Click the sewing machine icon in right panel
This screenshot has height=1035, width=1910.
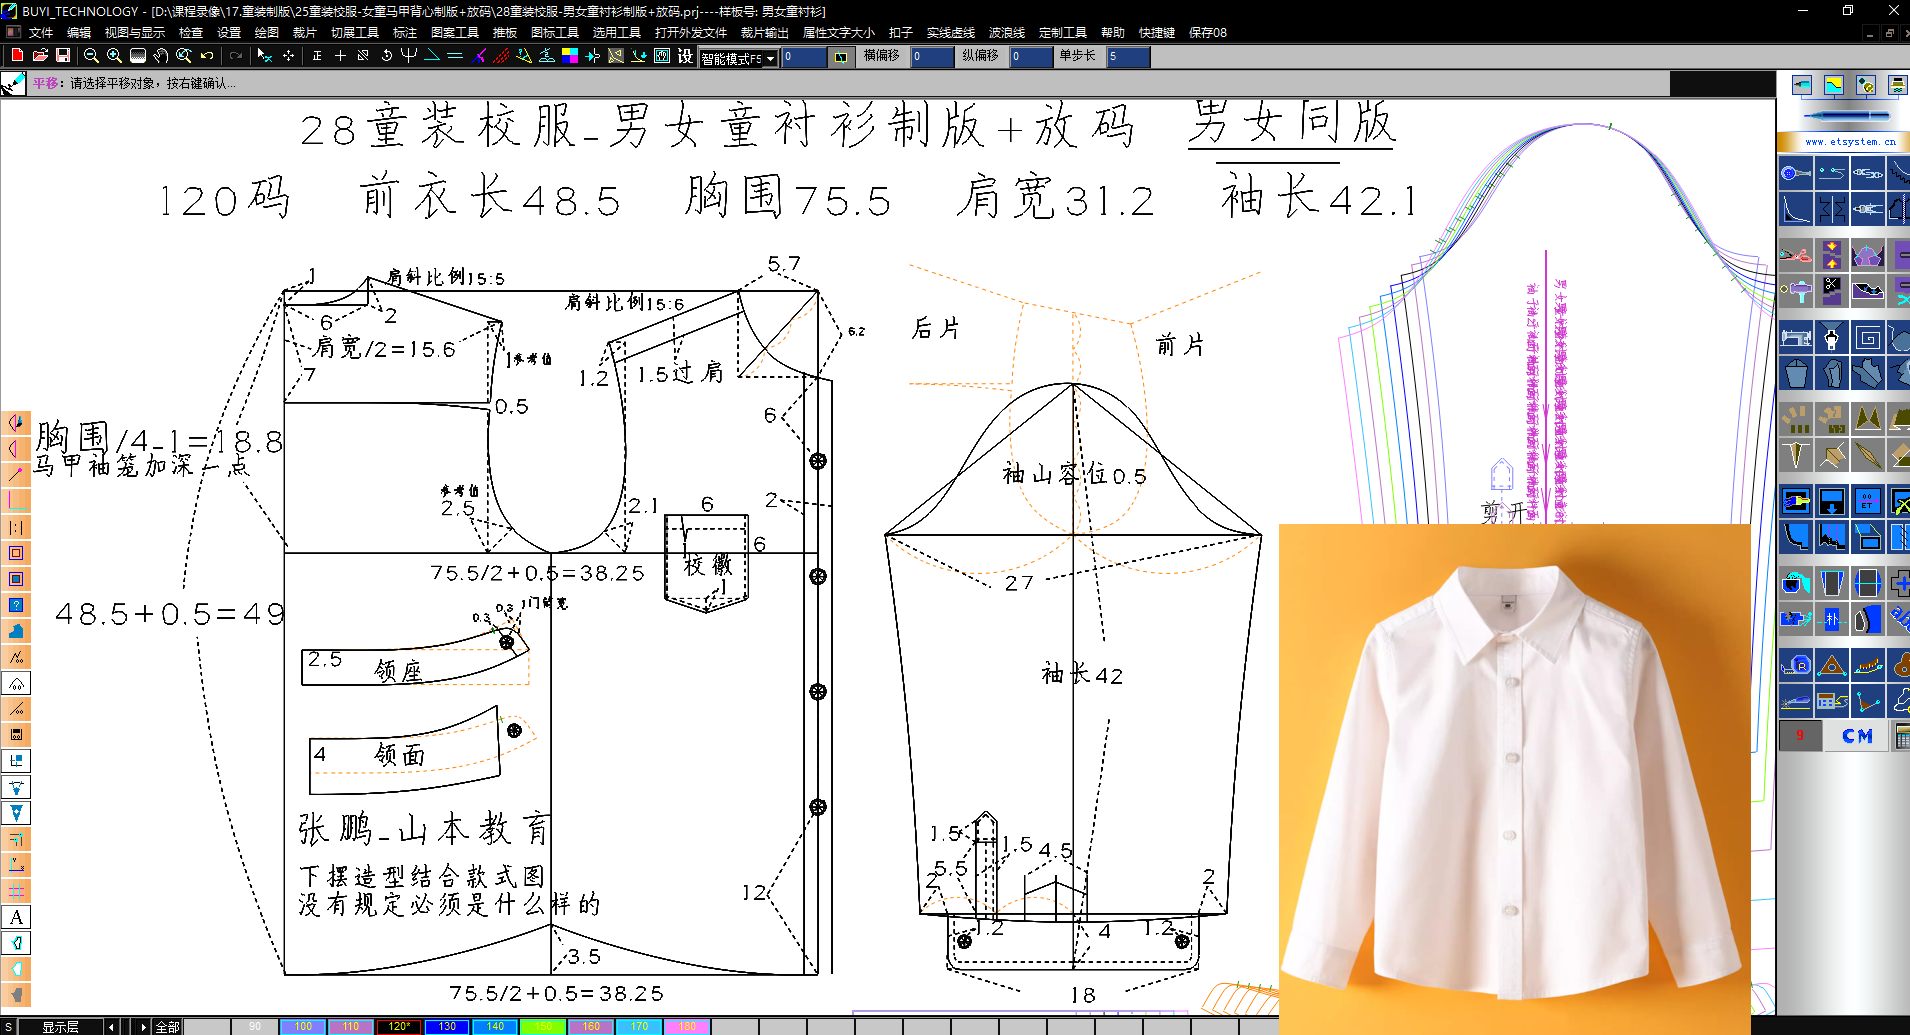[1796, 338]
